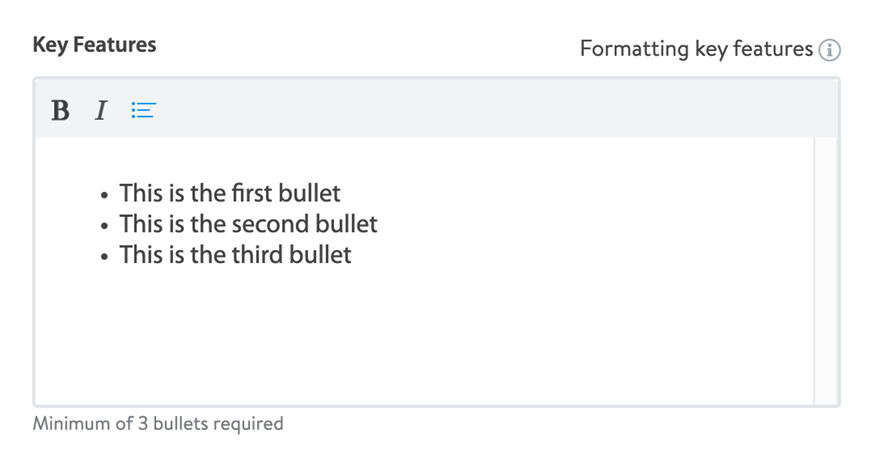Click the bullet dot before the second item
Screen dimensions: 875x463
pyautogui.click(x=104, y=225)
